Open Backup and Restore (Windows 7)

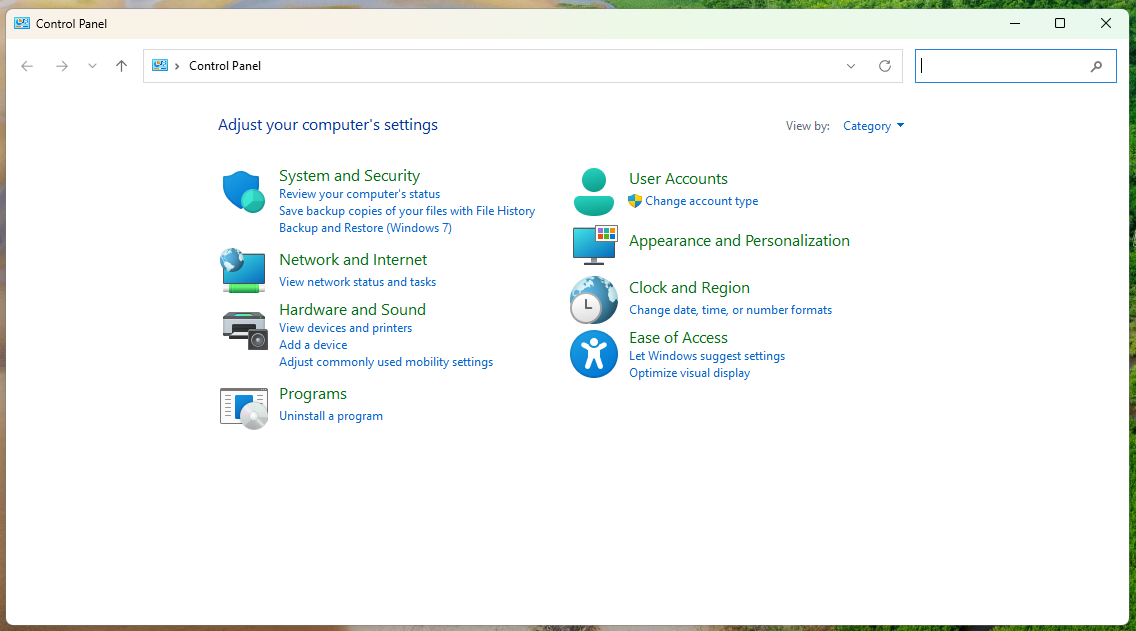point(365,227)
